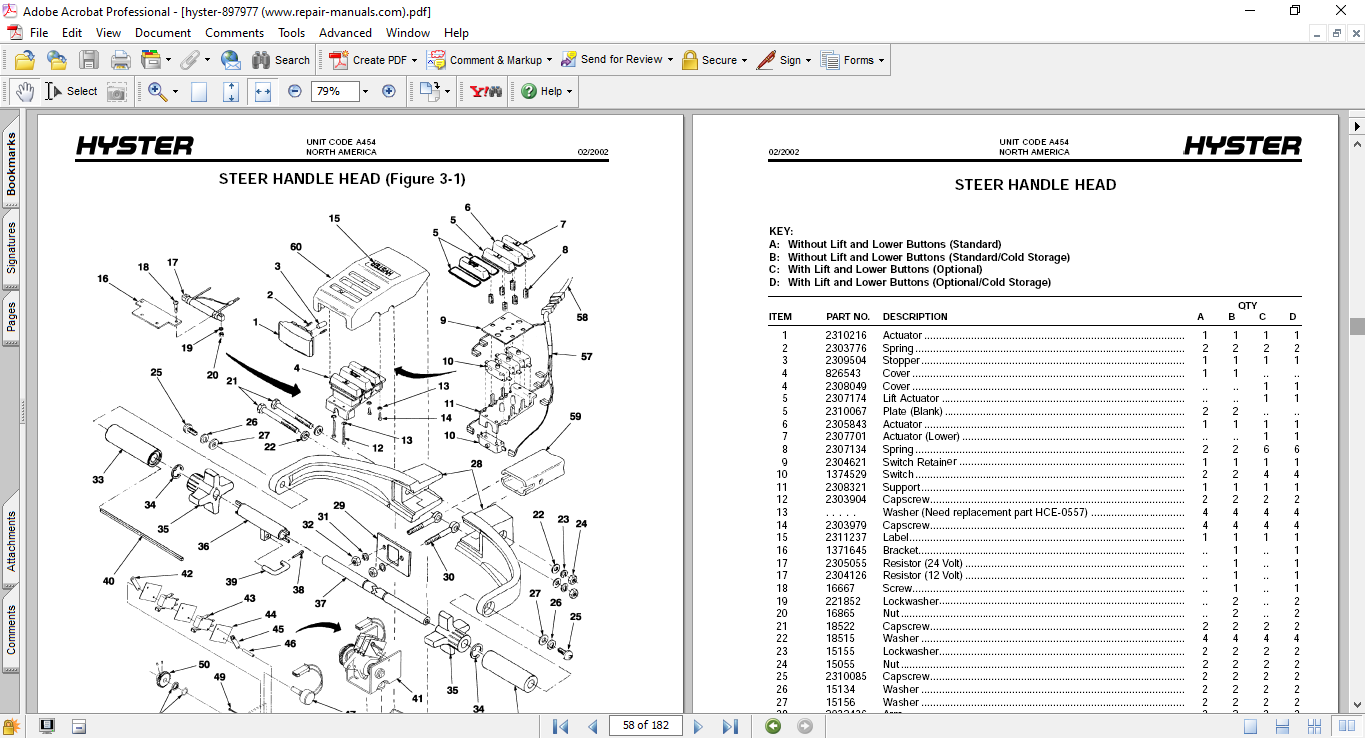Open the Pages side panel
Viewport: 1365px width, 738px height.
(x=11, y=317)
